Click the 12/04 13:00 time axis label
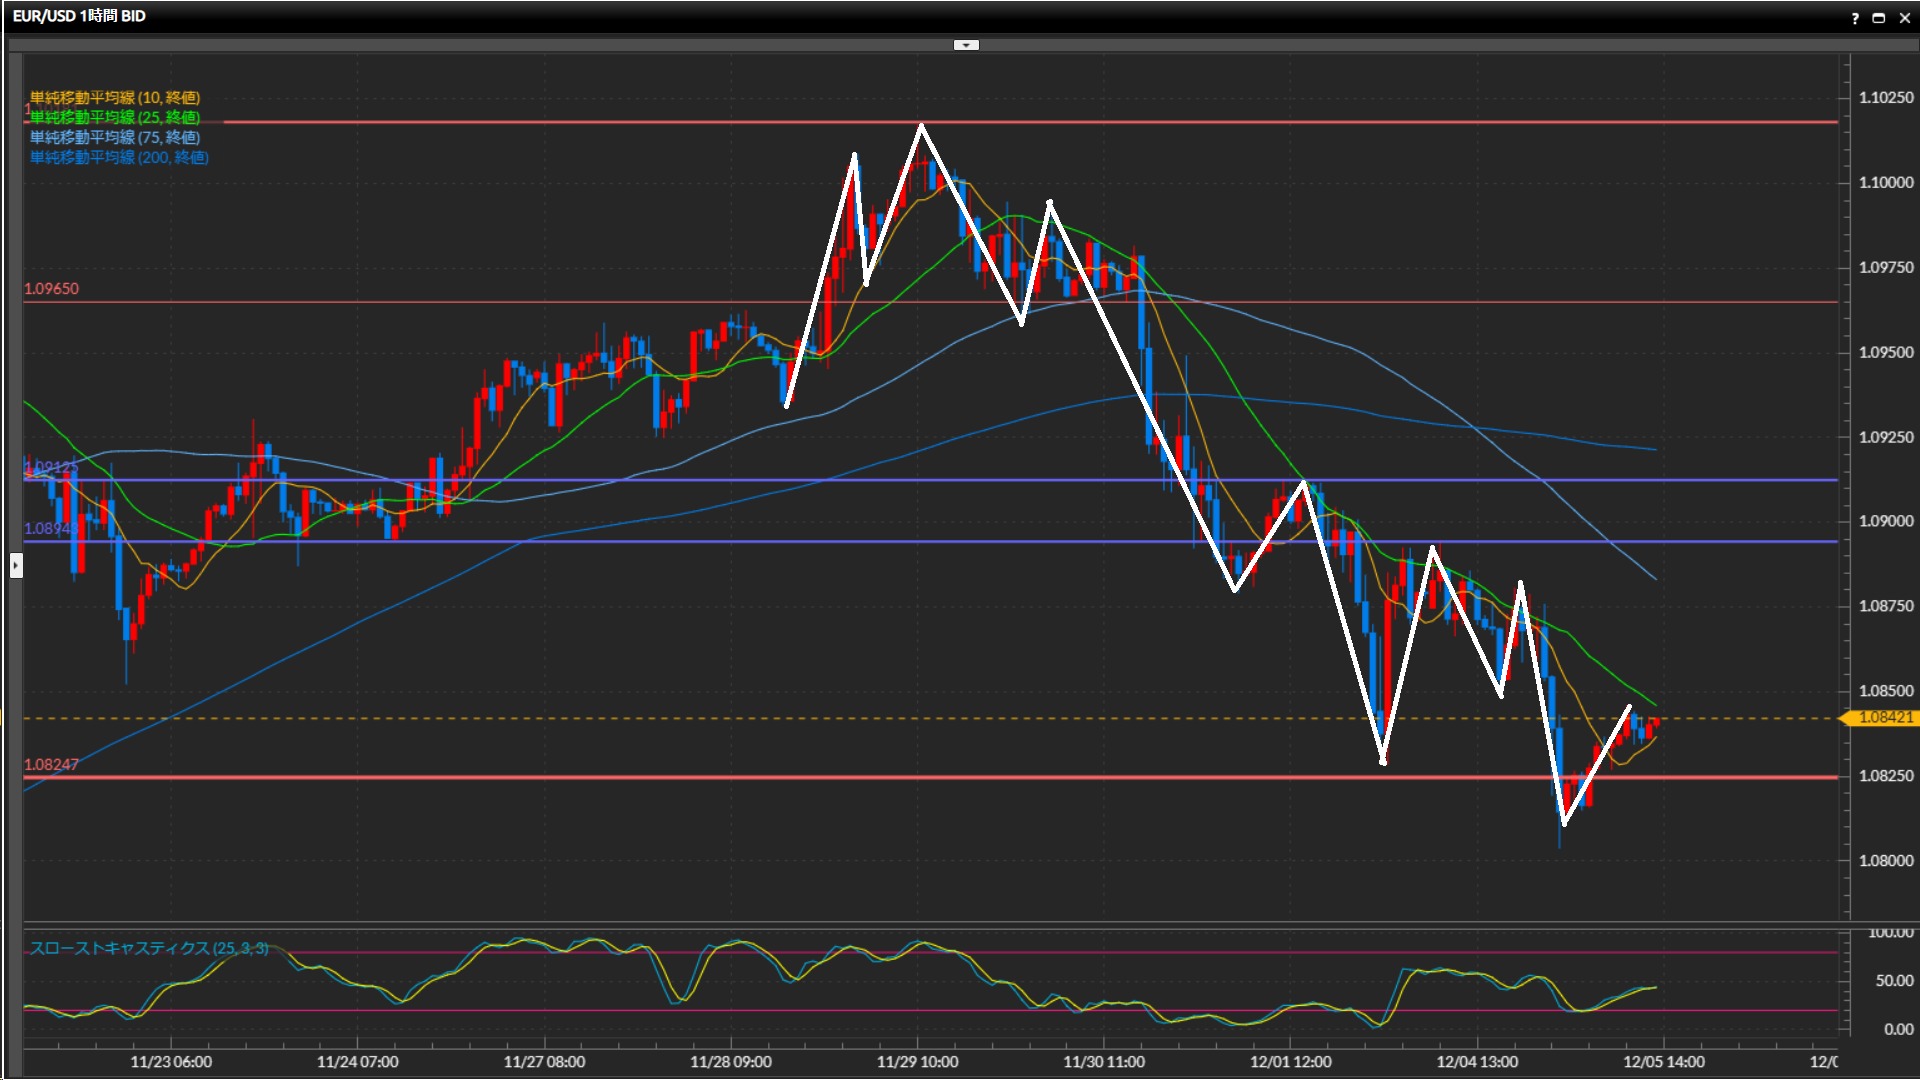The width and height of the screenshot is (1920, 1080). pyautogui.click(x=1477, y=1062)
